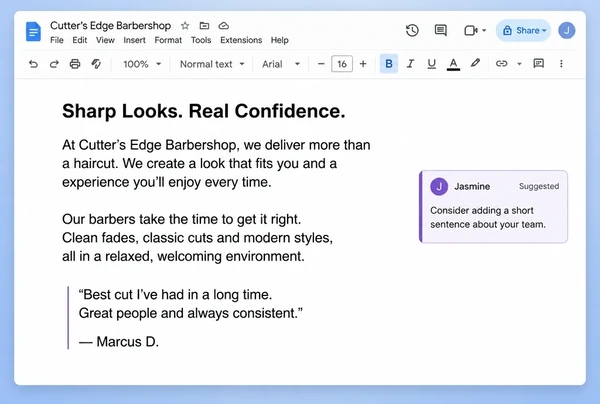The image size is (600, 404).
Task: Undo the last action
Action: click(33, 64)
